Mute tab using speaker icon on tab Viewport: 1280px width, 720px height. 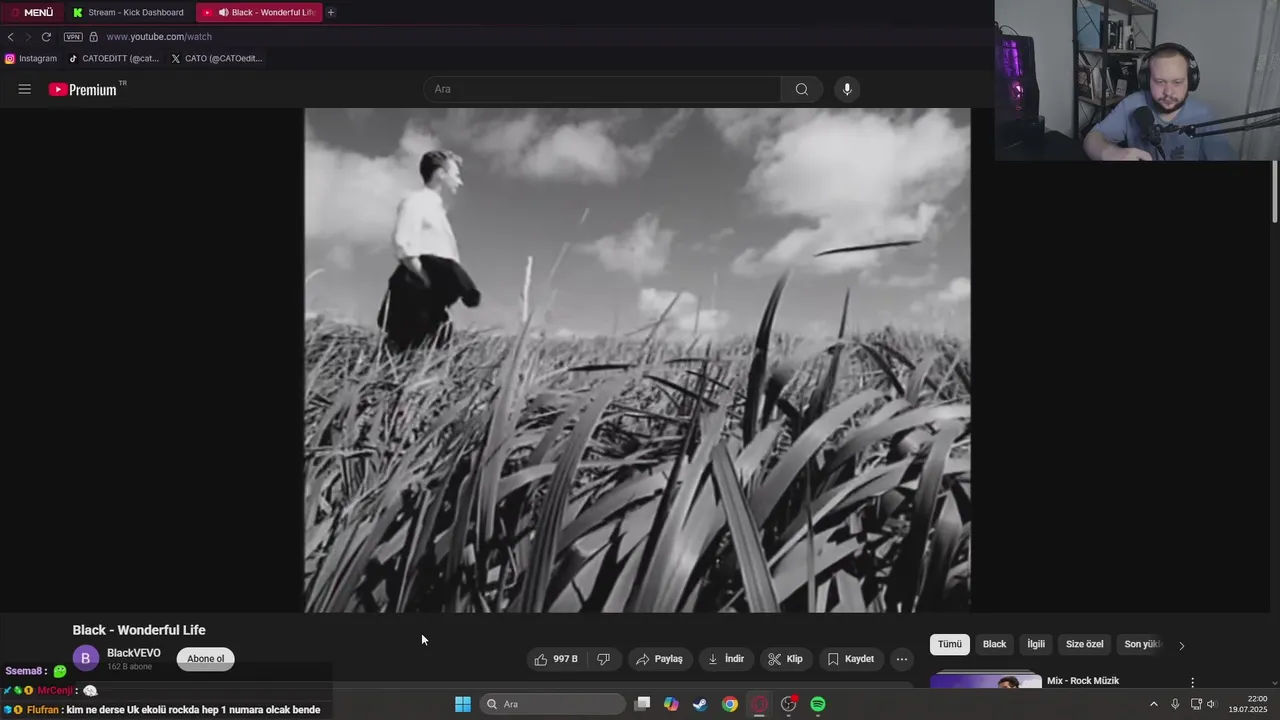222,12
